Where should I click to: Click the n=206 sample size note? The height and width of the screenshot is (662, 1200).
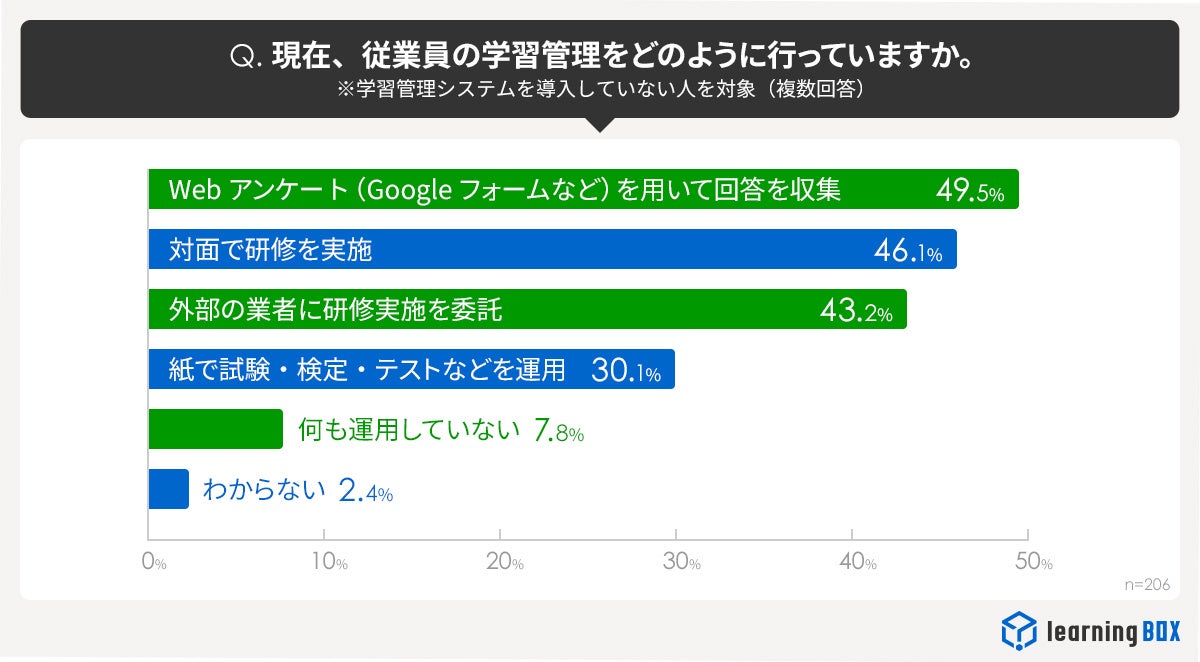click(1146, 584)
